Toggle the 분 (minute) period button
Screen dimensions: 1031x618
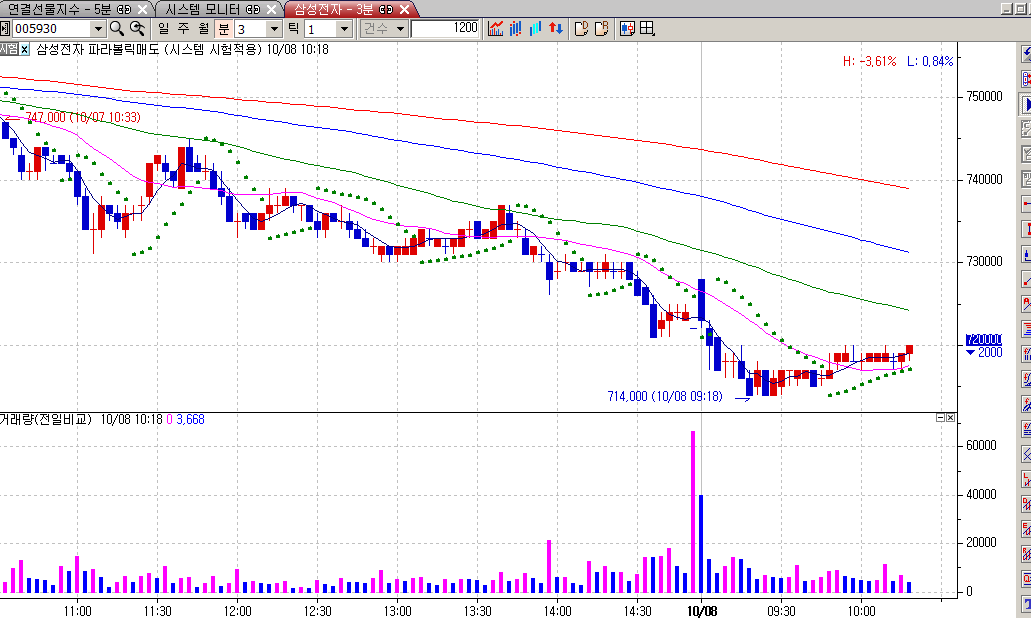[224, 28]
